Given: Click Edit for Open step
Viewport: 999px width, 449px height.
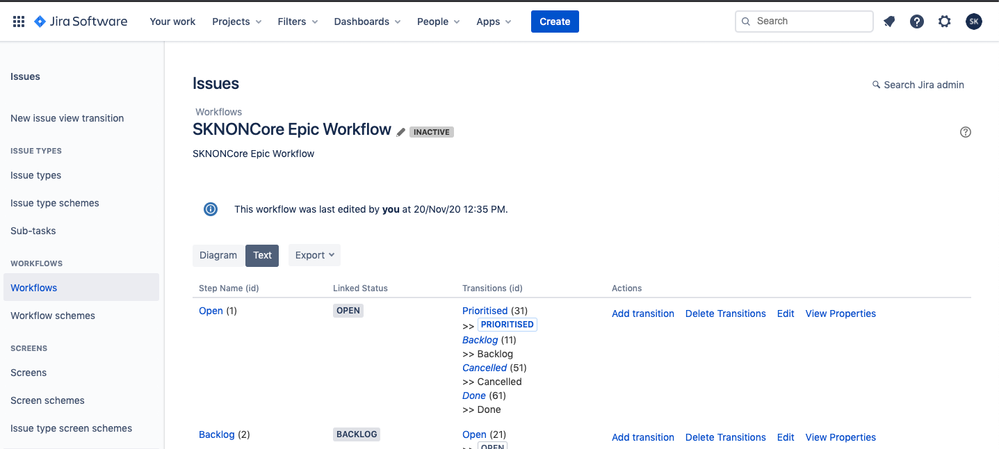Looking at the screenshot, I should click(786, 314).
